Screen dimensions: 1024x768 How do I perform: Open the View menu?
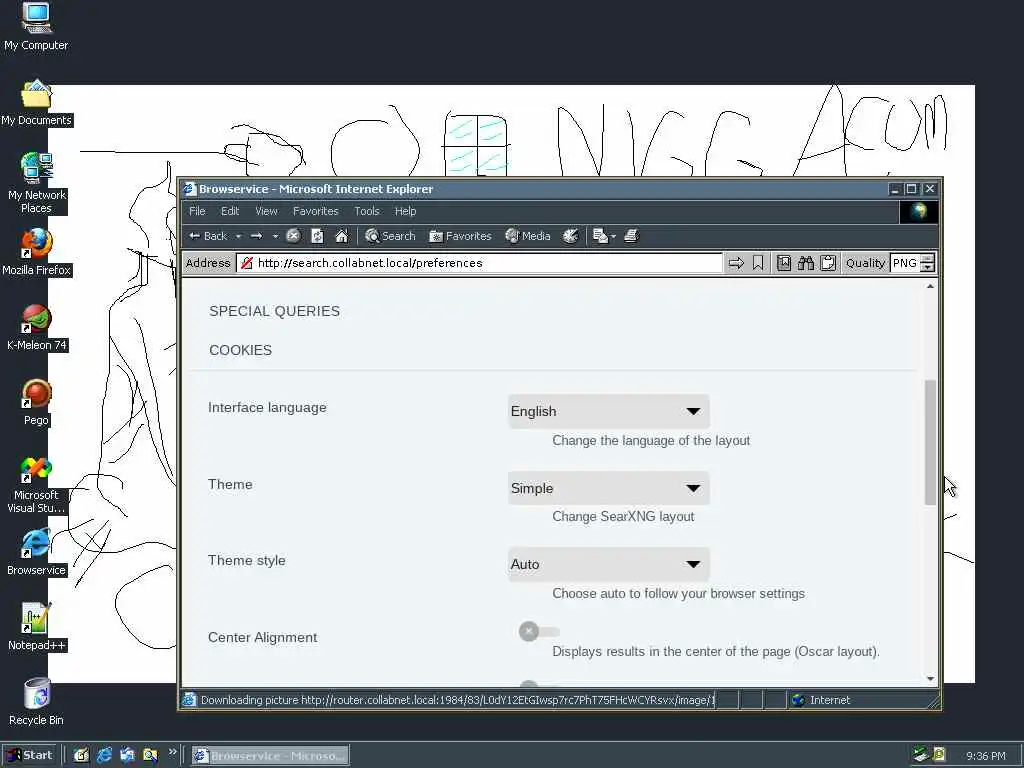point(266,211)
